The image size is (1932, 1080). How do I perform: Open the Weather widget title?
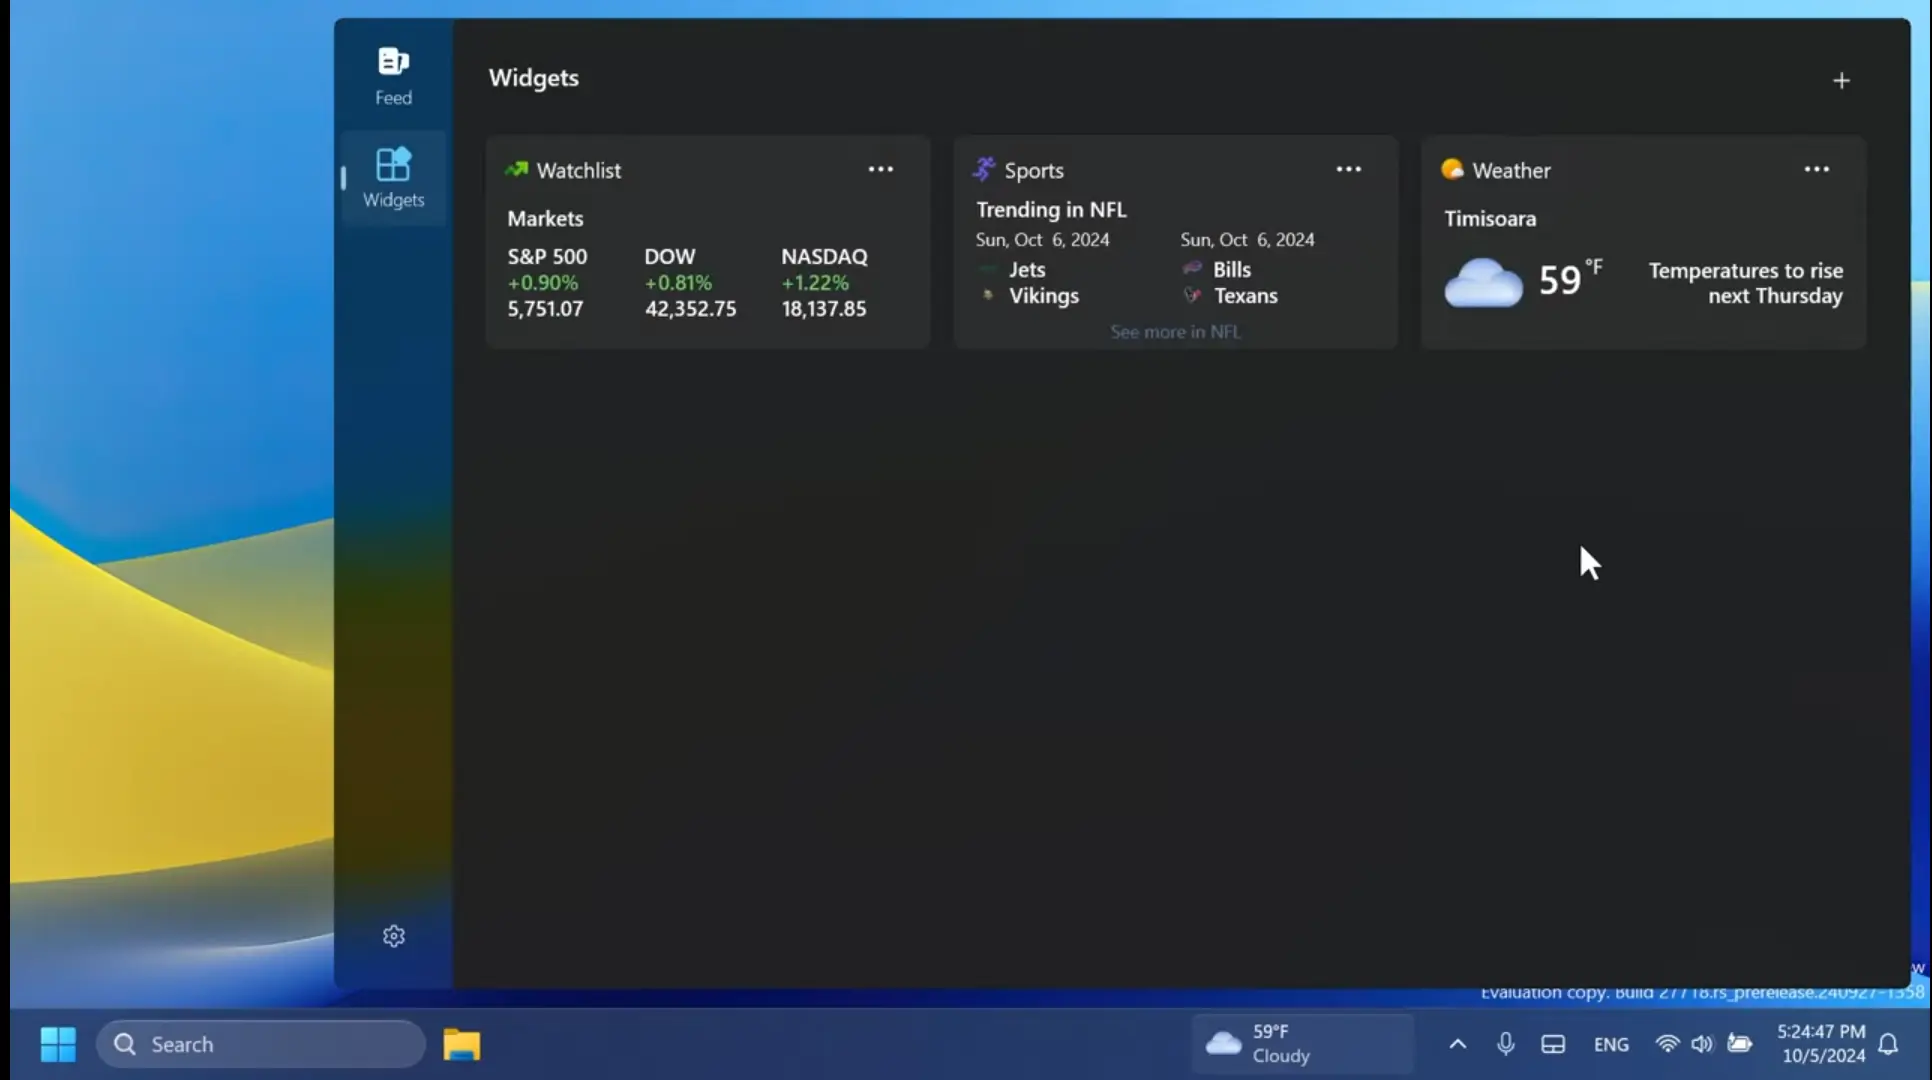click(1511, 170)
